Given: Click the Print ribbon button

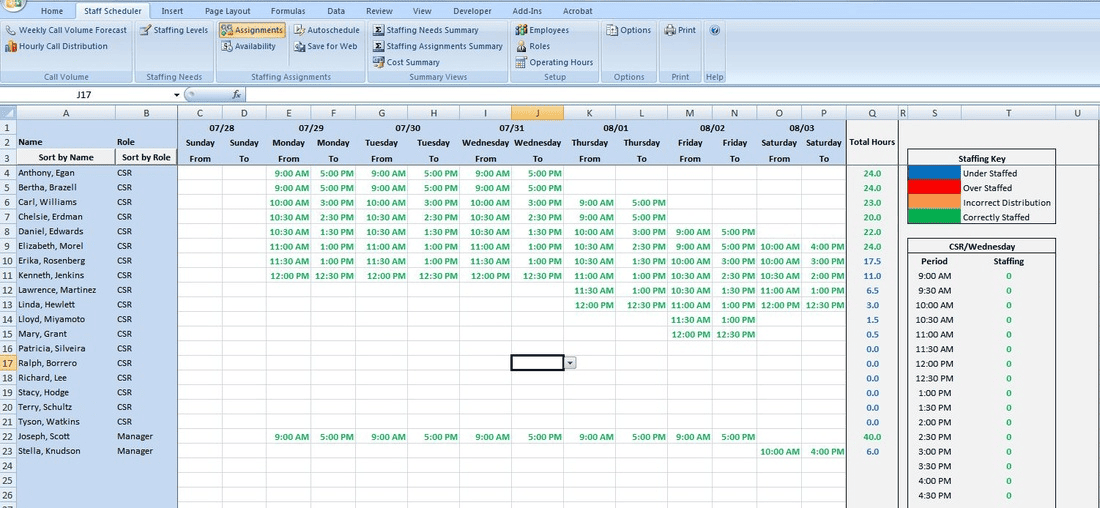Looking at the screenshot, I should (680, 30).
